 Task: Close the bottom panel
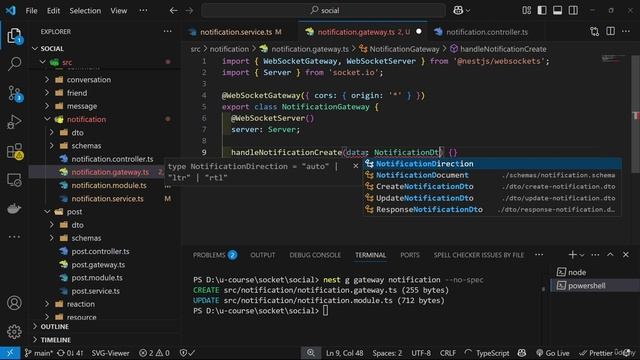626,255
